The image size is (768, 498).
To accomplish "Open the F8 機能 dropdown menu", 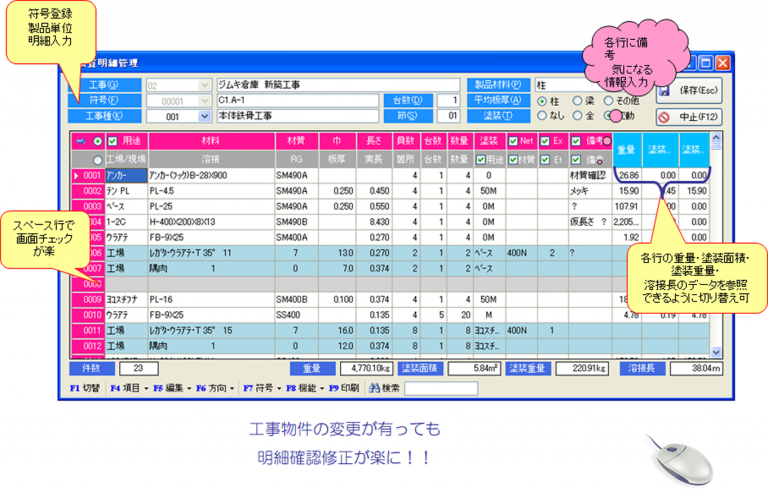I will click(x=305, y=388).
